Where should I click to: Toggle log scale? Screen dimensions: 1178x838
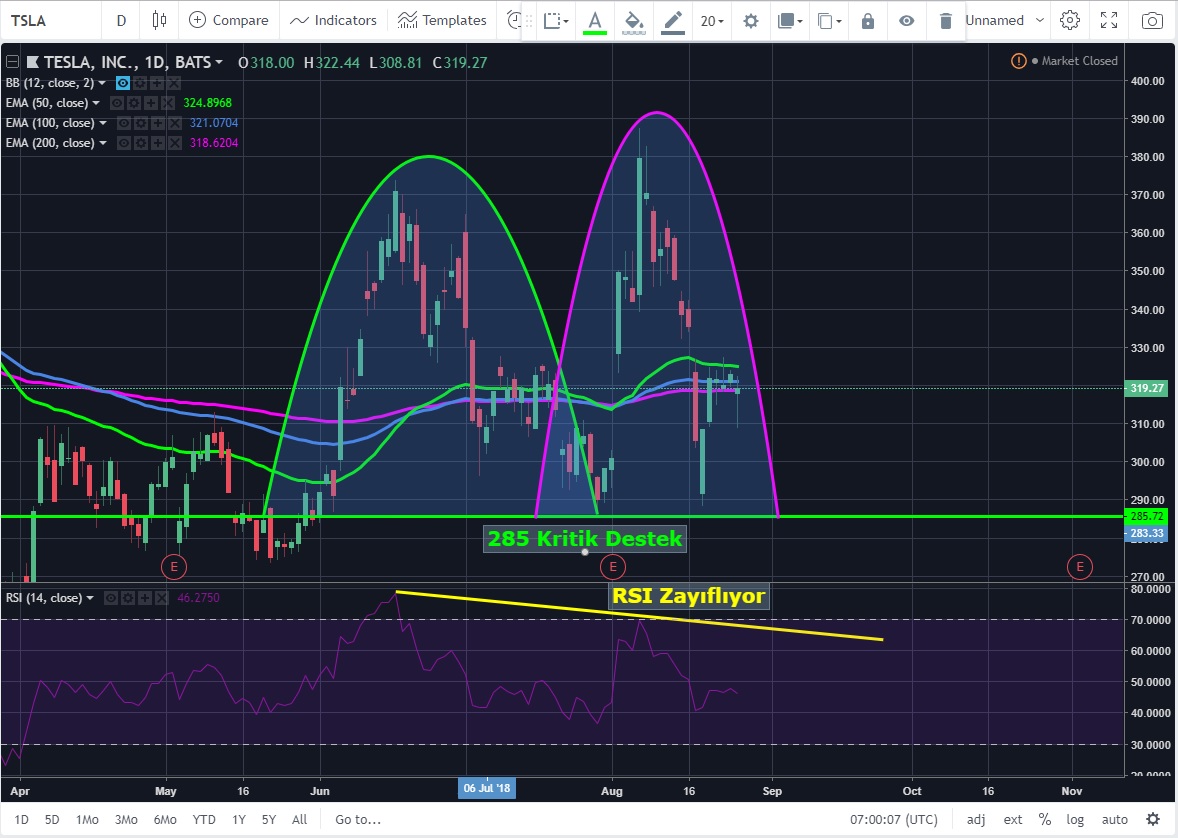tap(1075, 819)
